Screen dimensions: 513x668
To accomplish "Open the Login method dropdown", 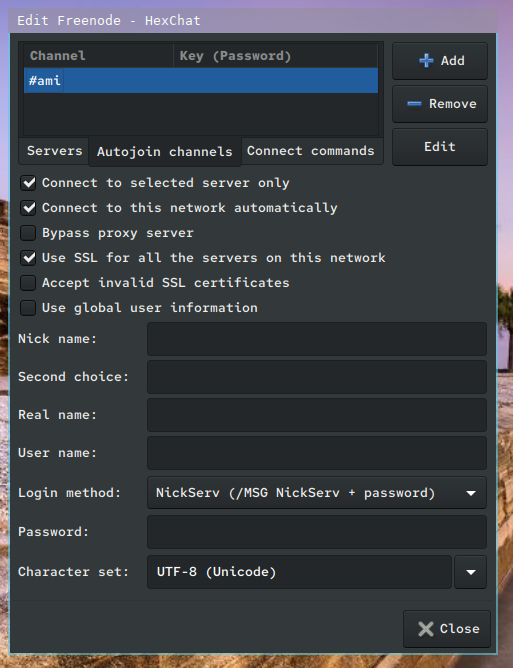I will [317, 493].
